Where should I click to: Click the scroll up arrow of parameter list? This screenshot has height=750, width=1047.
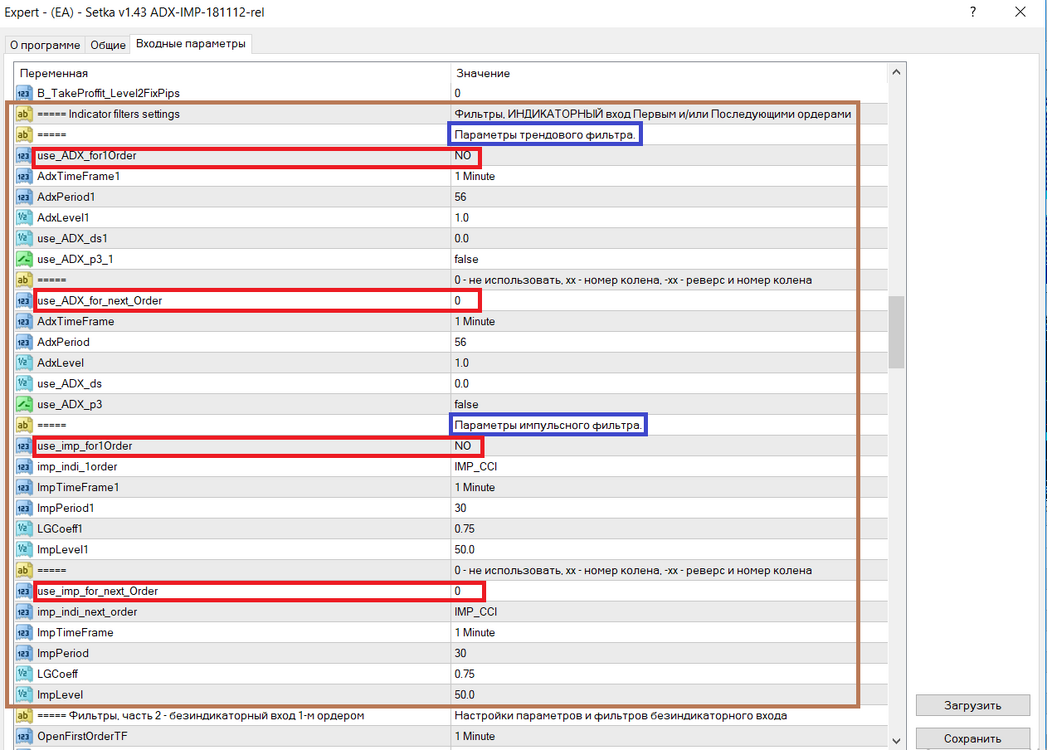[896, 72]
